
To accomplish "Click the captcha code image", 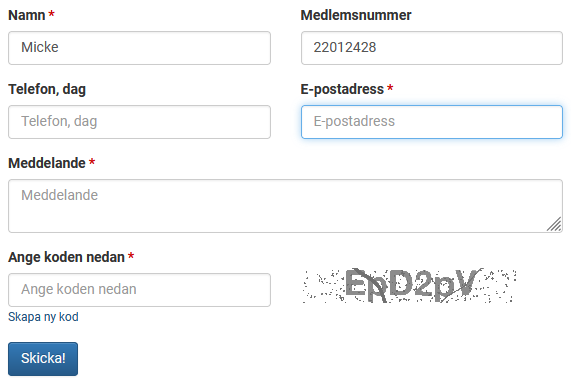I will (x=409, y=286).
